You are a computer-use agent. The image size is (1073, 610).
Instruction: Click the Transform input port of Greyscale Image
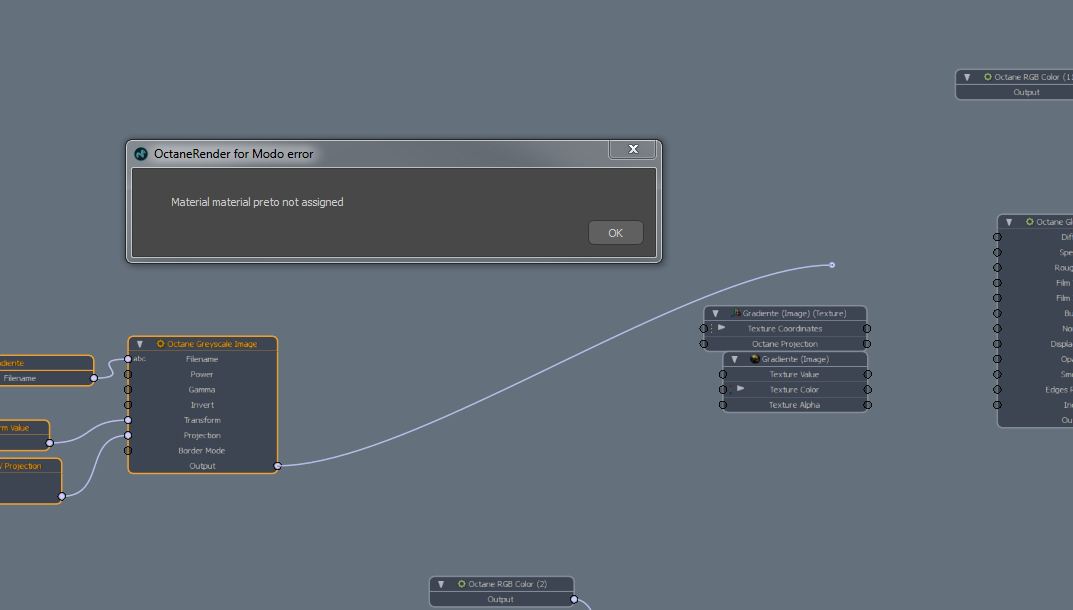pos(128,420)
